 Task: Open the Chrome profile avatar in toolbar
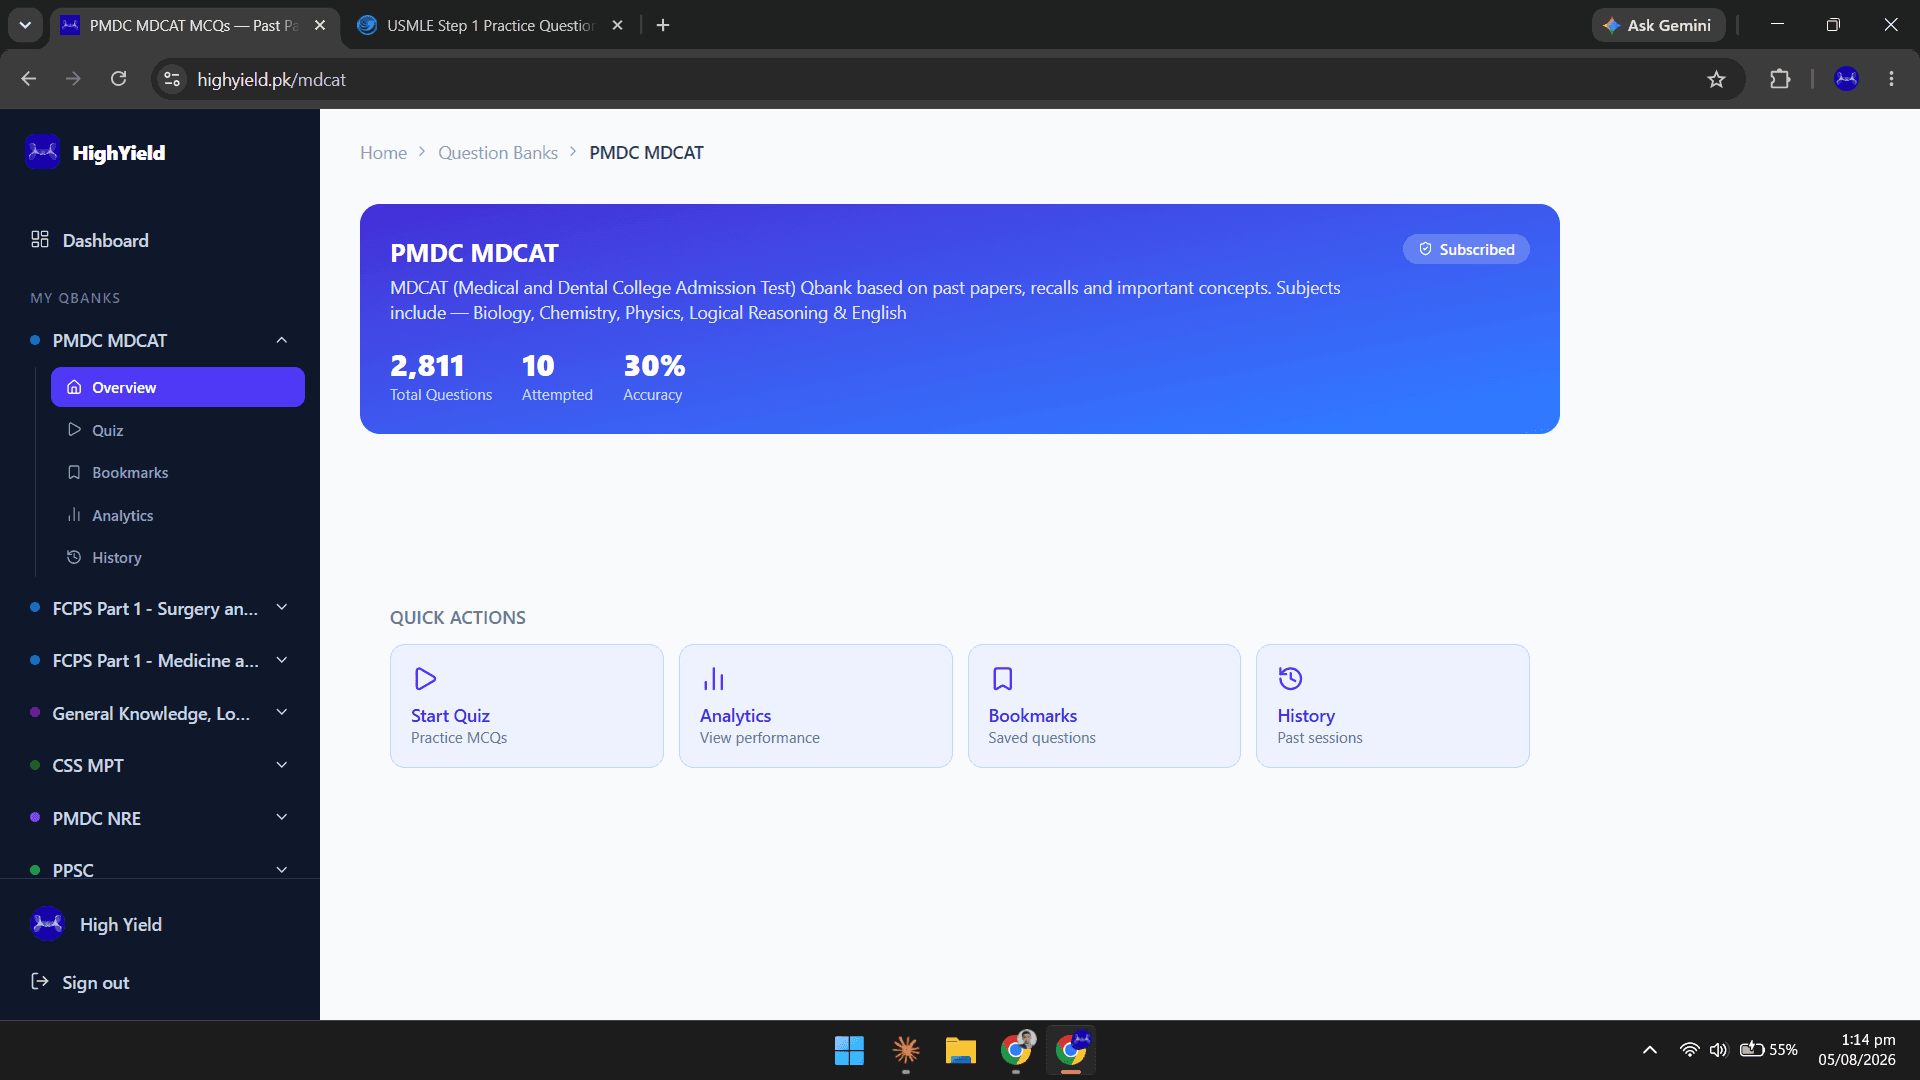click(x=1846, y=79)
